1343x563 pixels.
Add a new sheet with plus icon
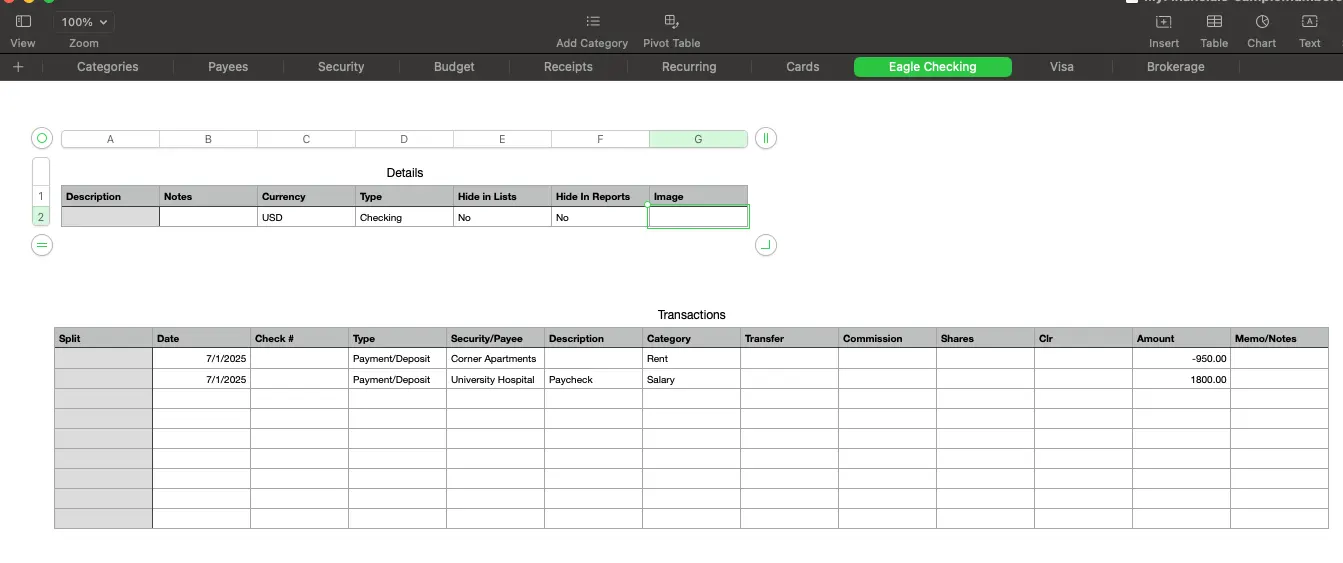(x=18, y=67)
